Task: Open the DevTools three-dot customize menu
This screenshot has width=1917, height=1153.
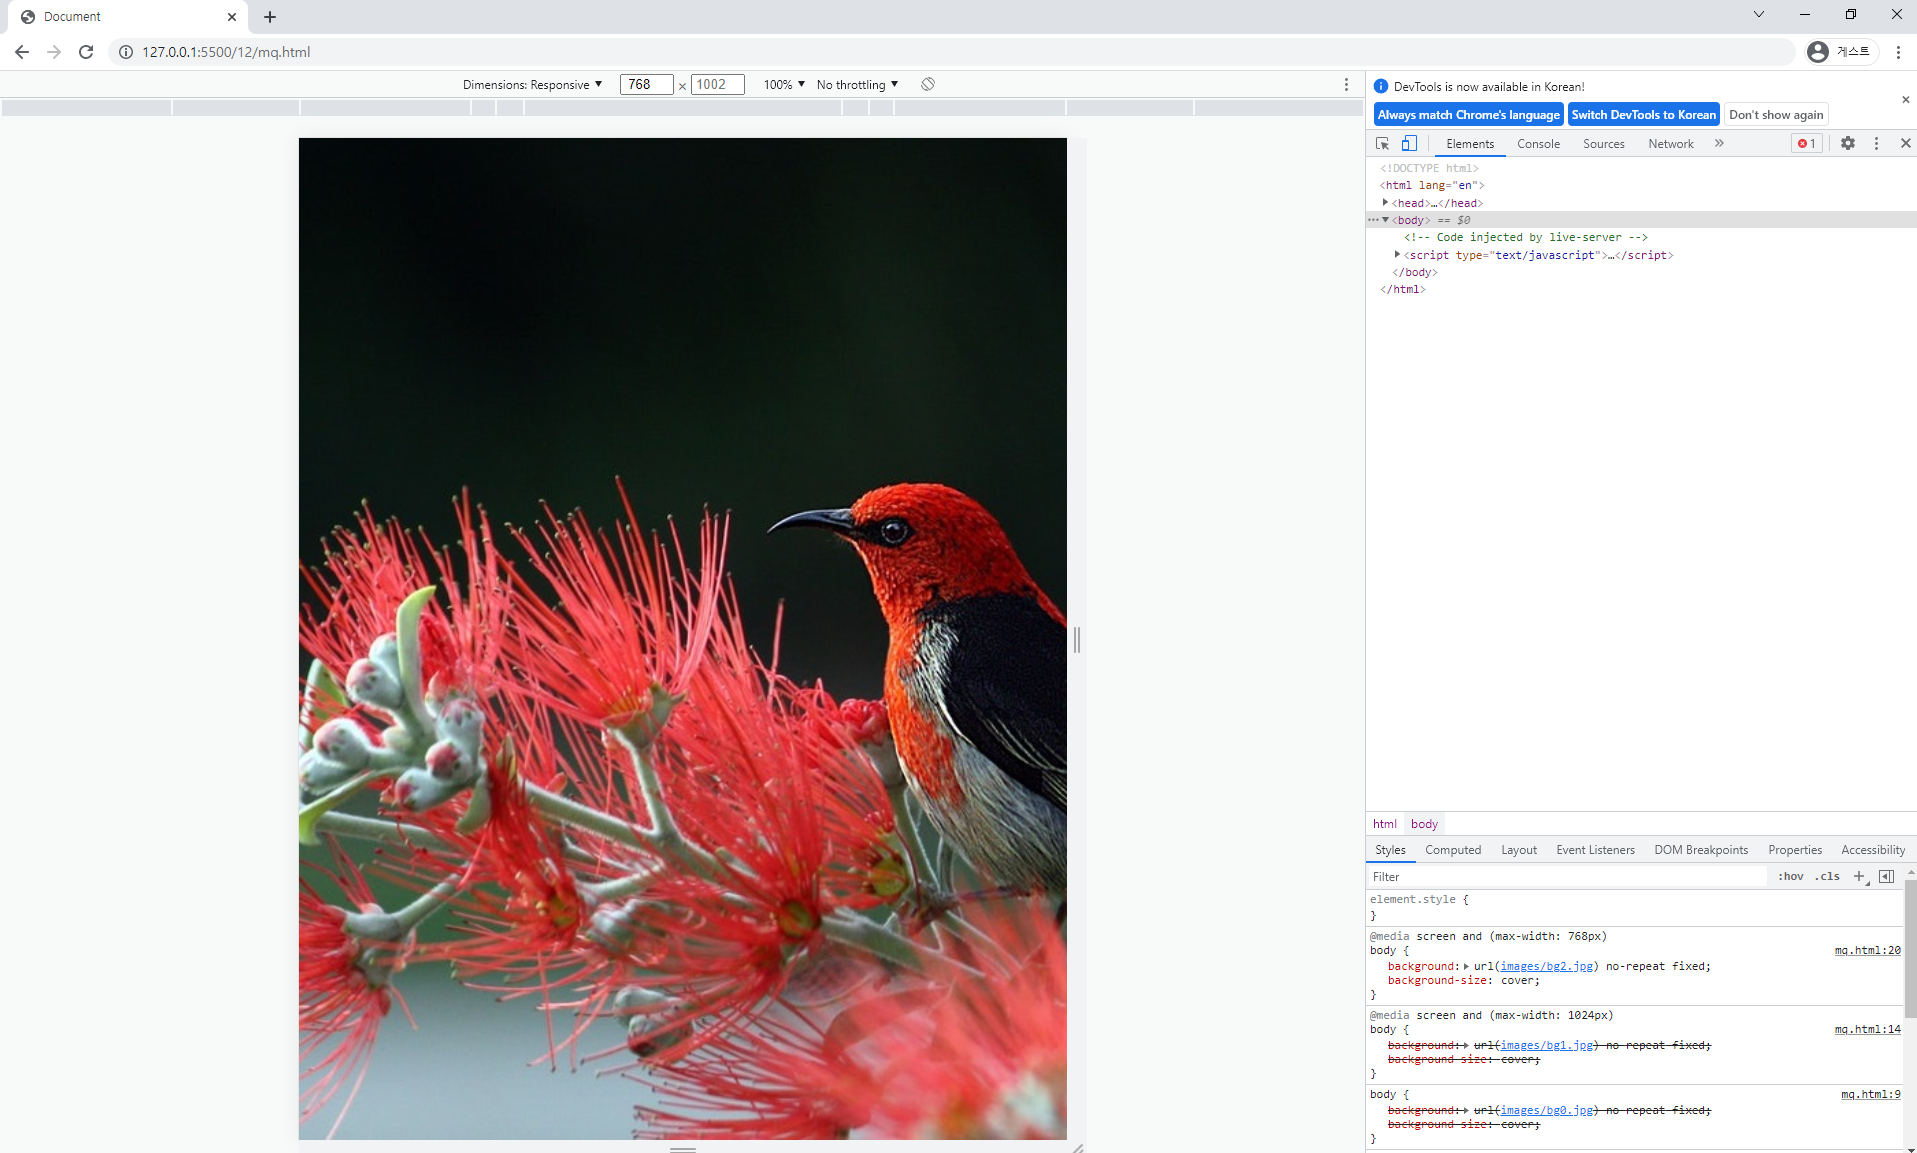Action: 1877,143
